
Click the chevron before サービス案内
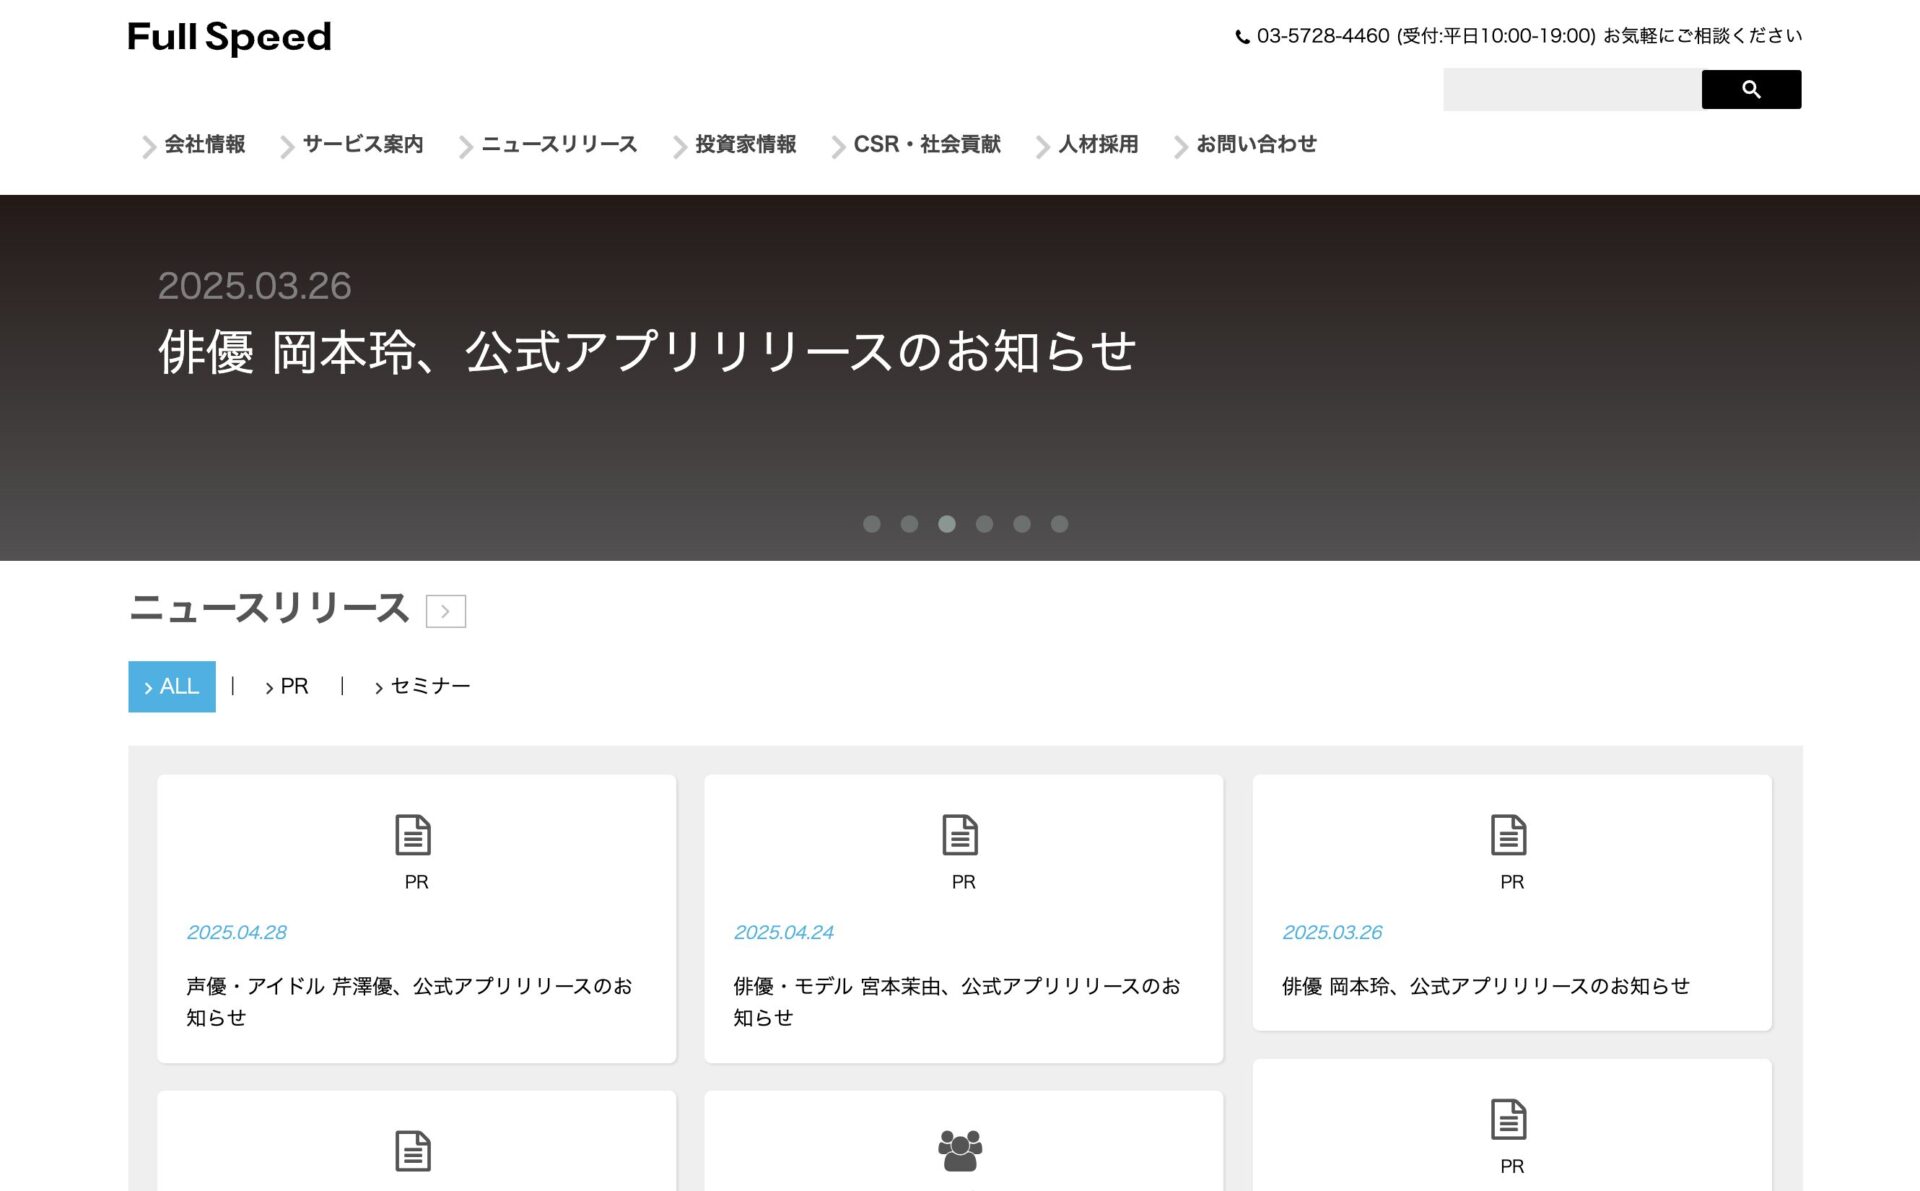click(x=287, y=147)
